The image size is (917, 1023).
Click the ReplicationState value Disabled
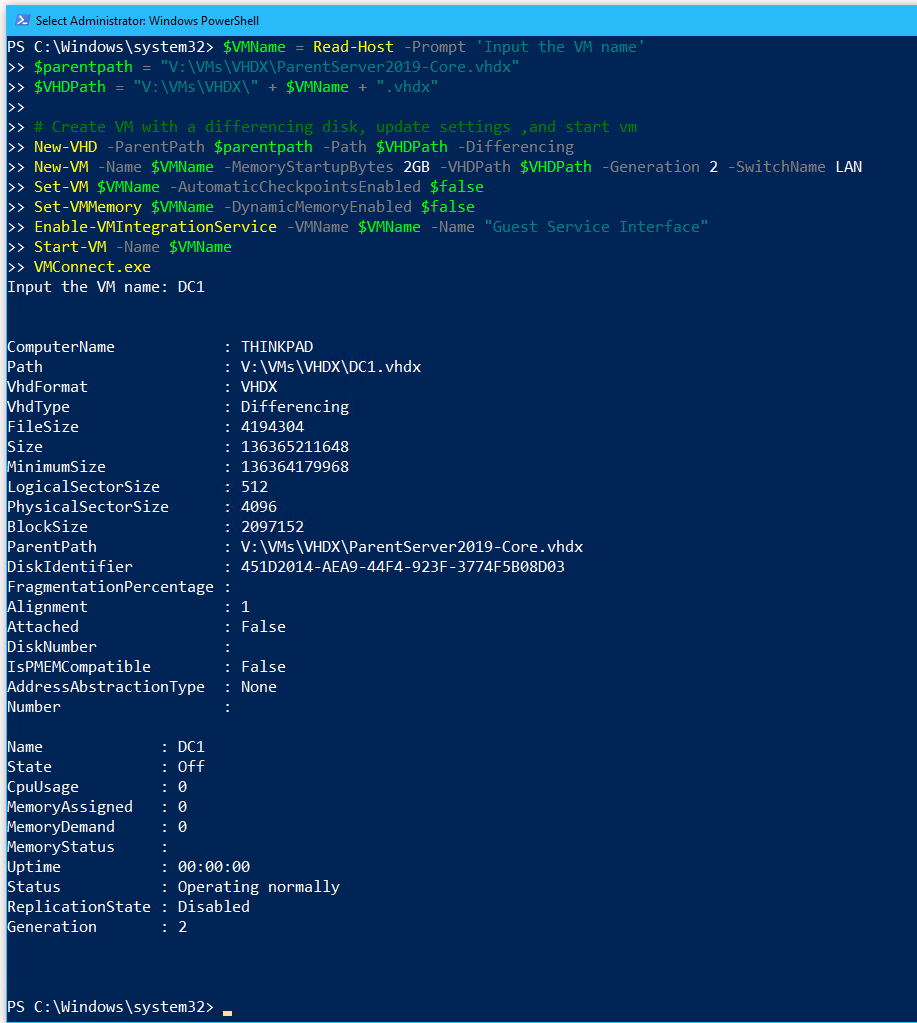(x=214, y=907)
